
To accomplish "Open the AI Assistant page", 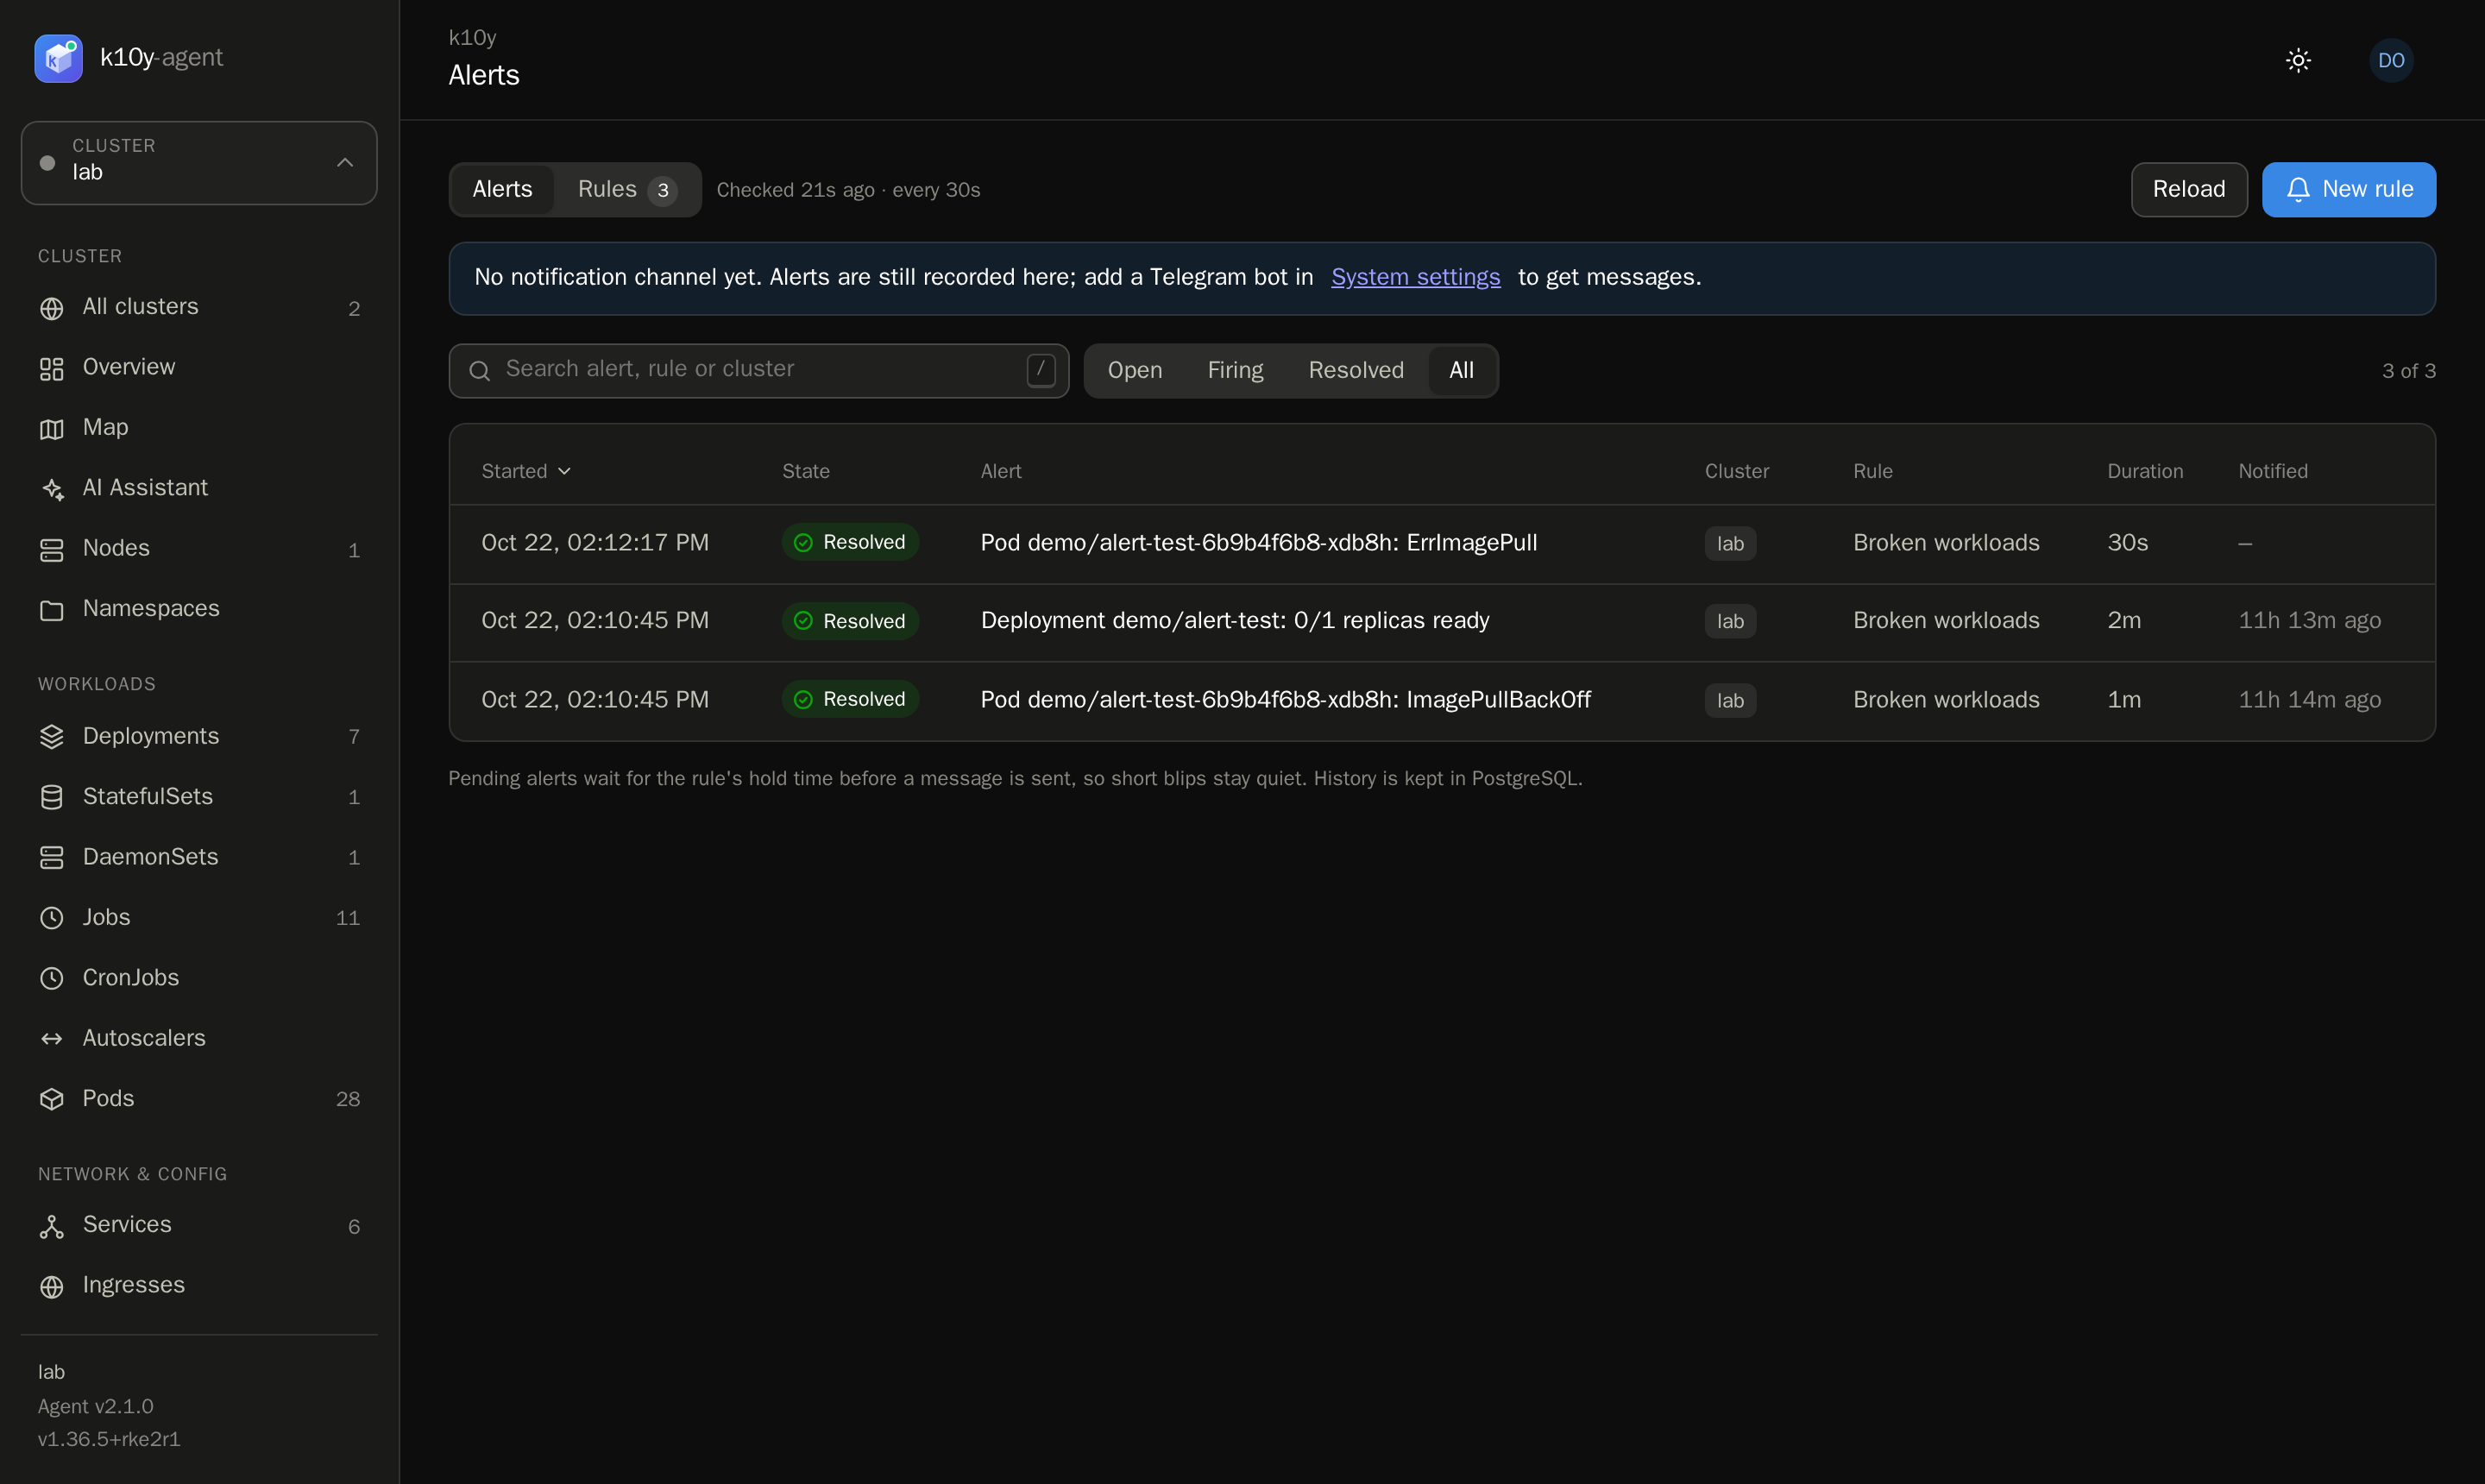I will click(199, 488).
